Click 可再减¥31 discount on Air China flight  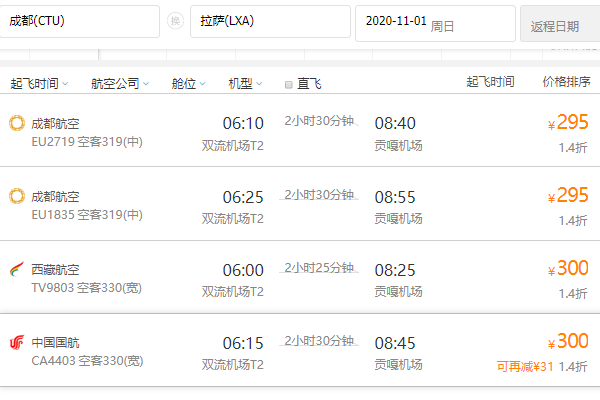524,366
